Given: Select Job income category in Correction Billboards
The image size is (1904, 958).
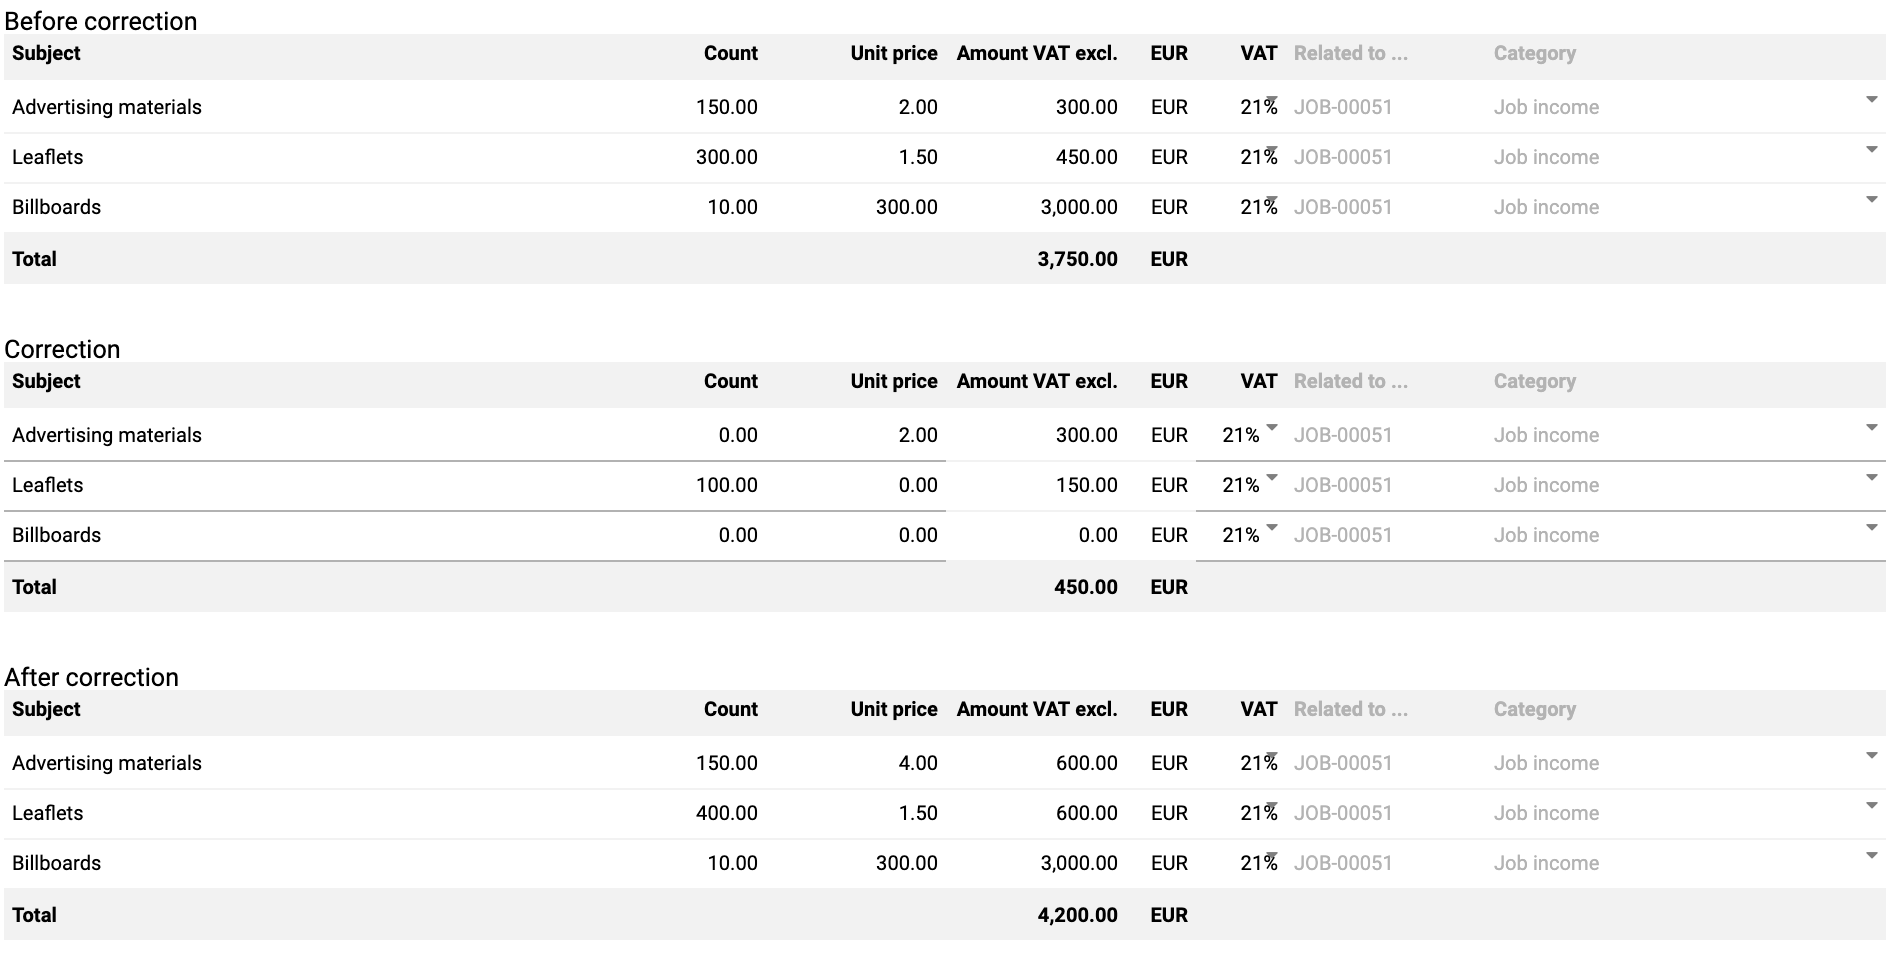Looking at the screenshot, I should pos(1546,535).
